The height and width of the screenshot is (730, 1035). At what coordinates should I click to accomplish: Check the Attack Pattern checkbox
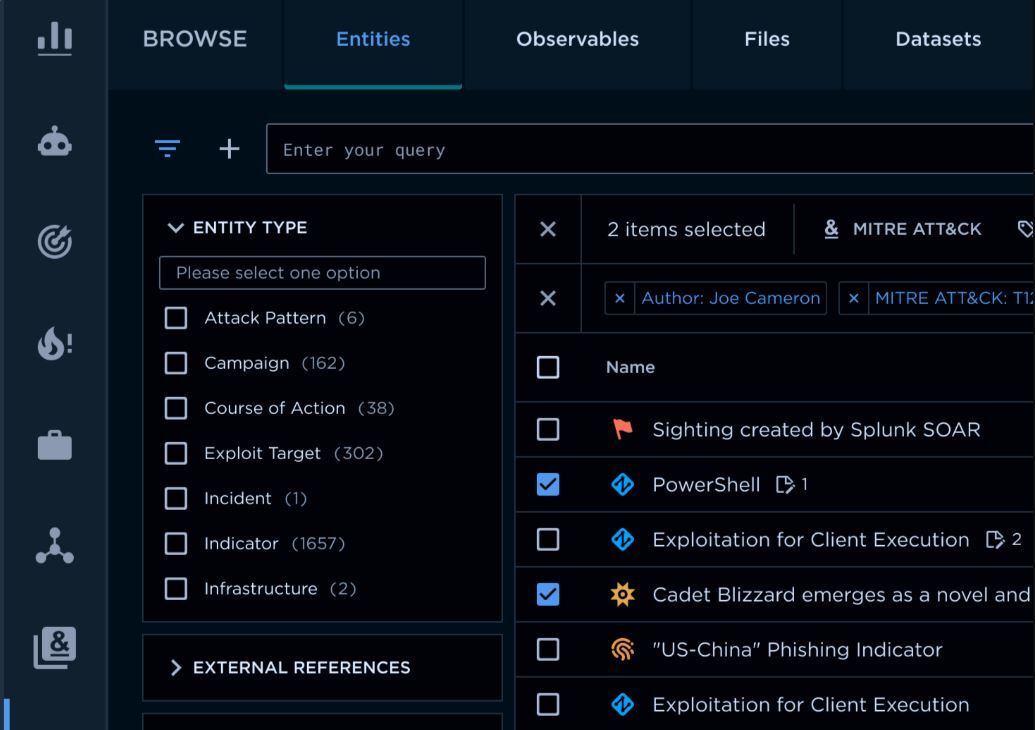(176, 318)
